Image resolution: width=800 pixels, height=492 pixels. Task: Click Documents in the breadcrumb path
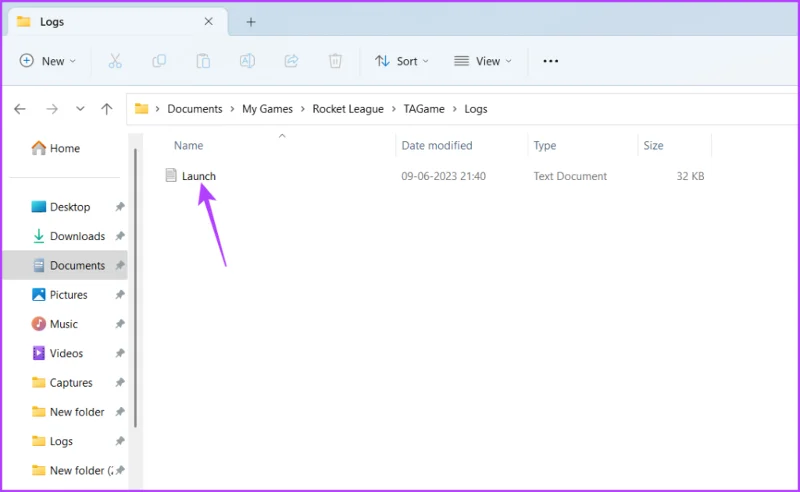195,109
